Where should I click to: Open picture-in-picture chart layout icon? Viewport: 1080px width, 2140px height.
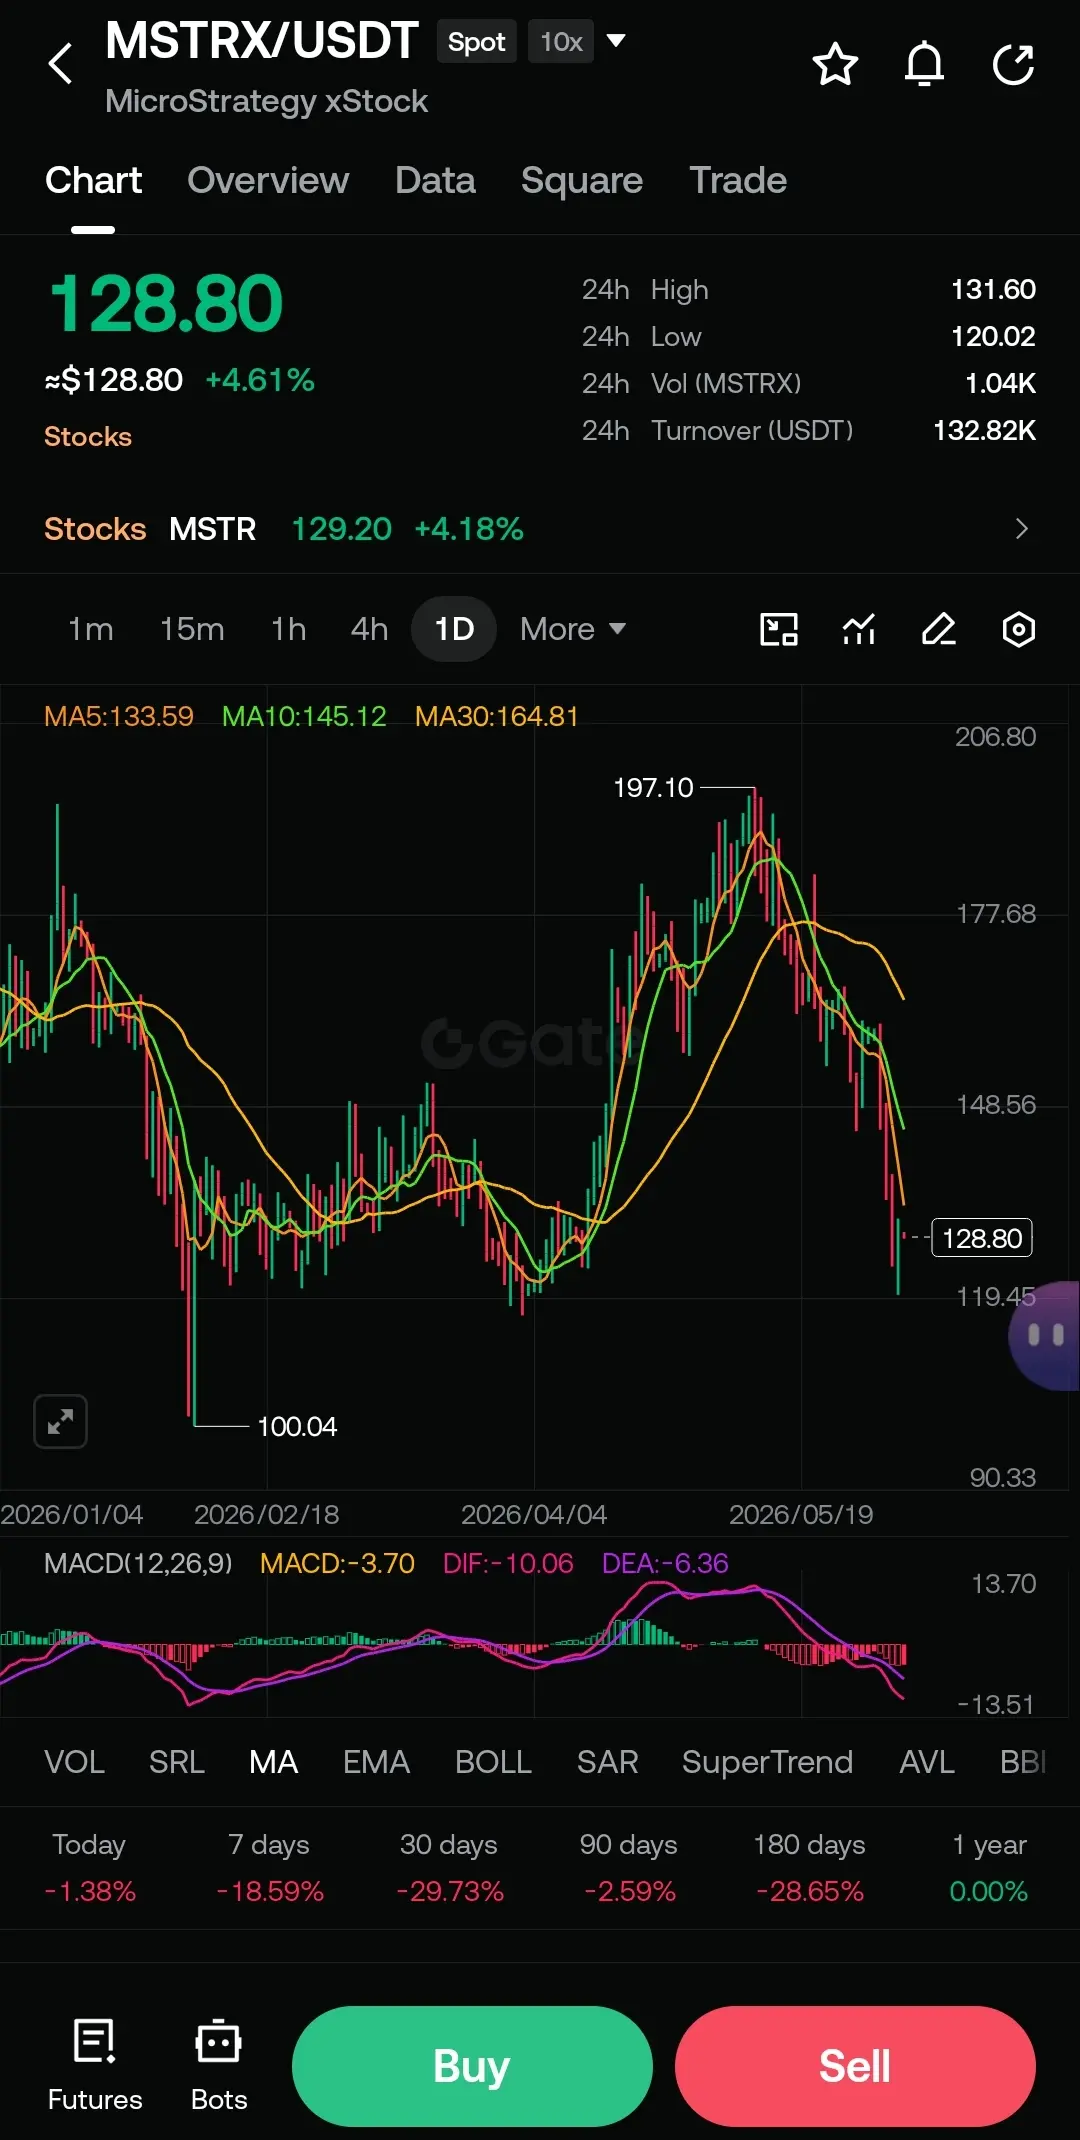pos(779,629)
